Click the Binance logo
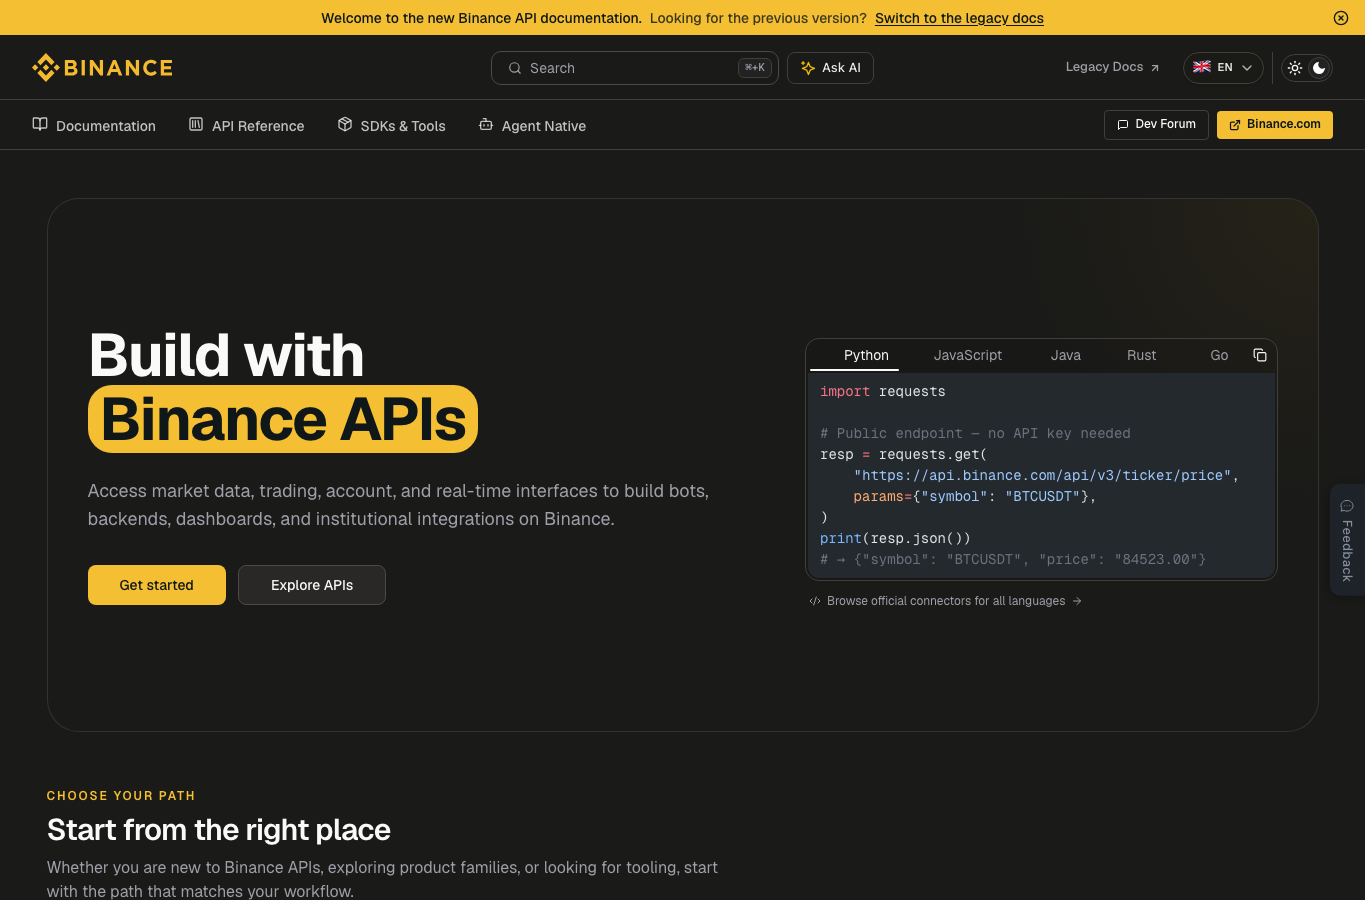1365x900 pixels. 103,67
